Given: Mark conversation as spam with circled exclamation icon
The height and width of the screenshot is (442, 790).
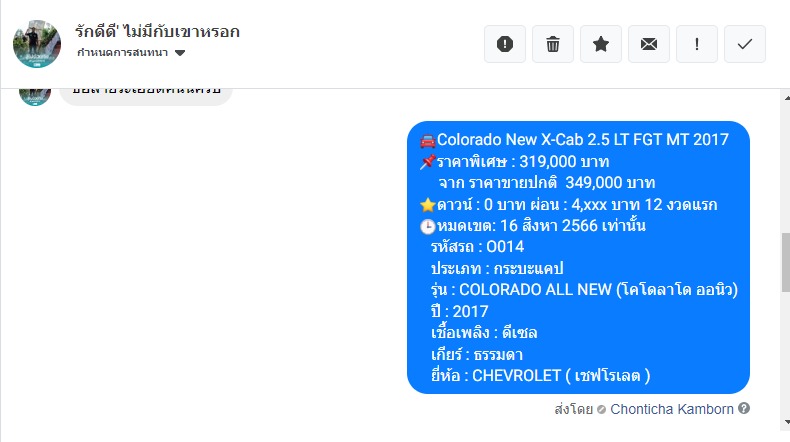Looking at the screenshot, I should click(x=504, y=44).
